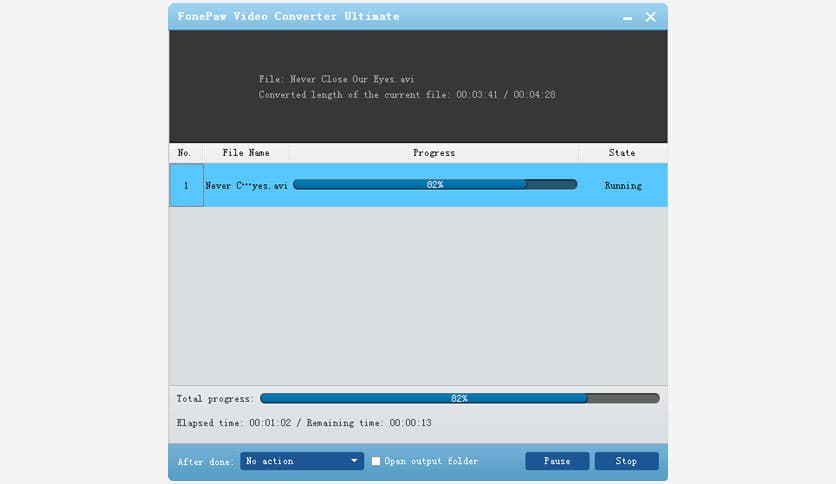The image size is (836, 484).
Task: Click the File Name column header
Action: click(246, 153)
